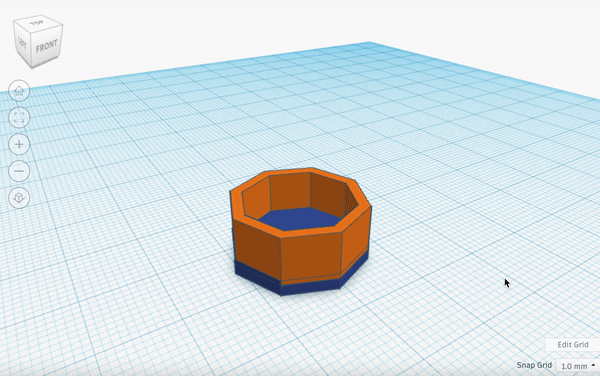Click FRONT face of the view cube
Screen dimensions: 600x376
(46, 46)
